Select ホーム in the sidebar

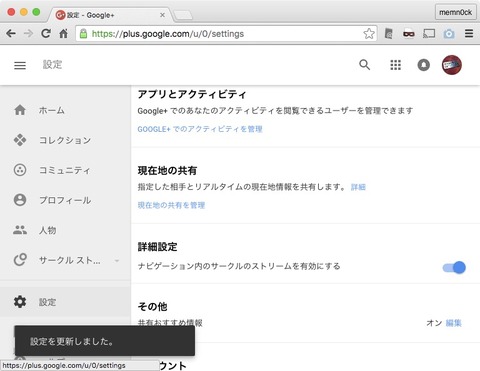[51, 110]
